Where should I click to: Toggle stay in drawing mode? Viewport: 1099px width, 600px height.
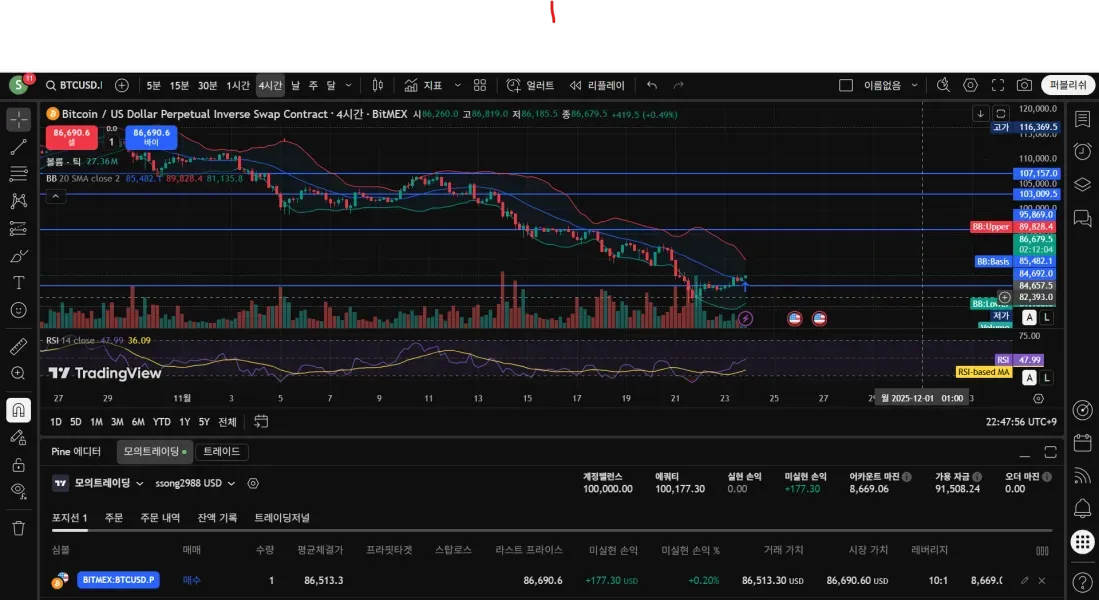[19, 437]
